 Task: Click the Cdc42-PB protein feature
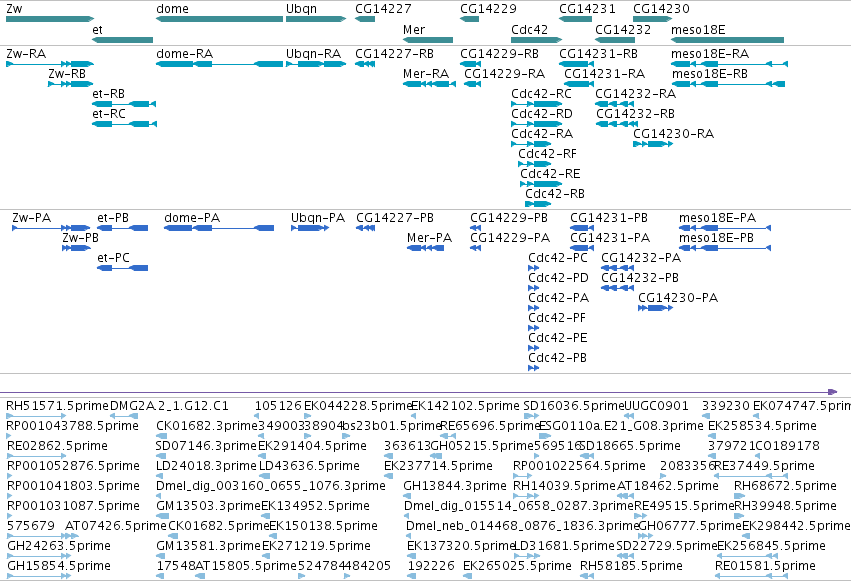[x=534, y=368]
